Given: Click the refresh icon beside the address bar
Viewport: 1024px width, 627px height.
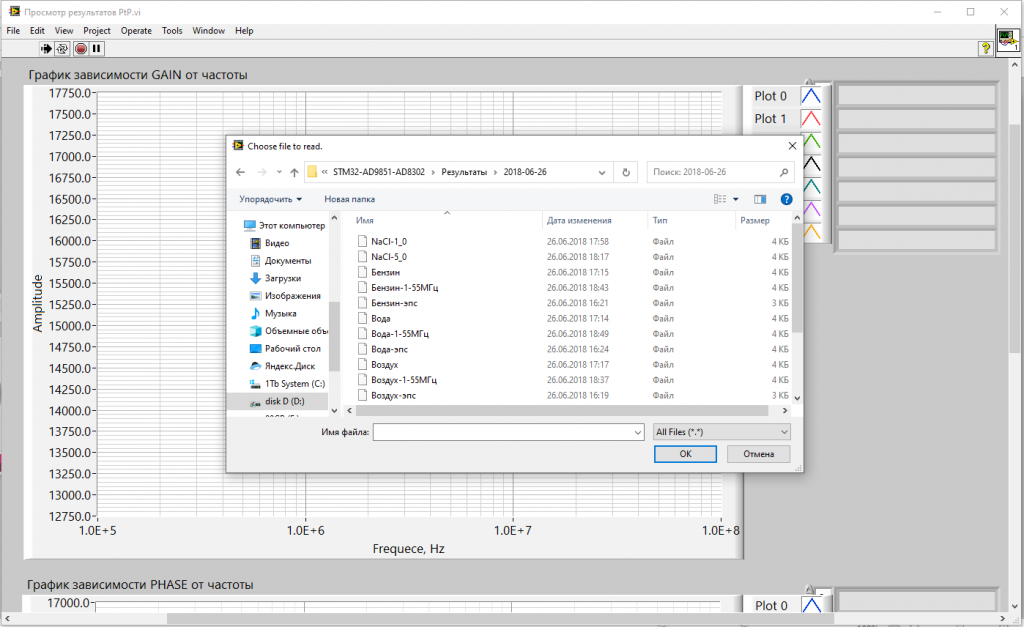Looking at the screenshot, I should pos(626,172).
